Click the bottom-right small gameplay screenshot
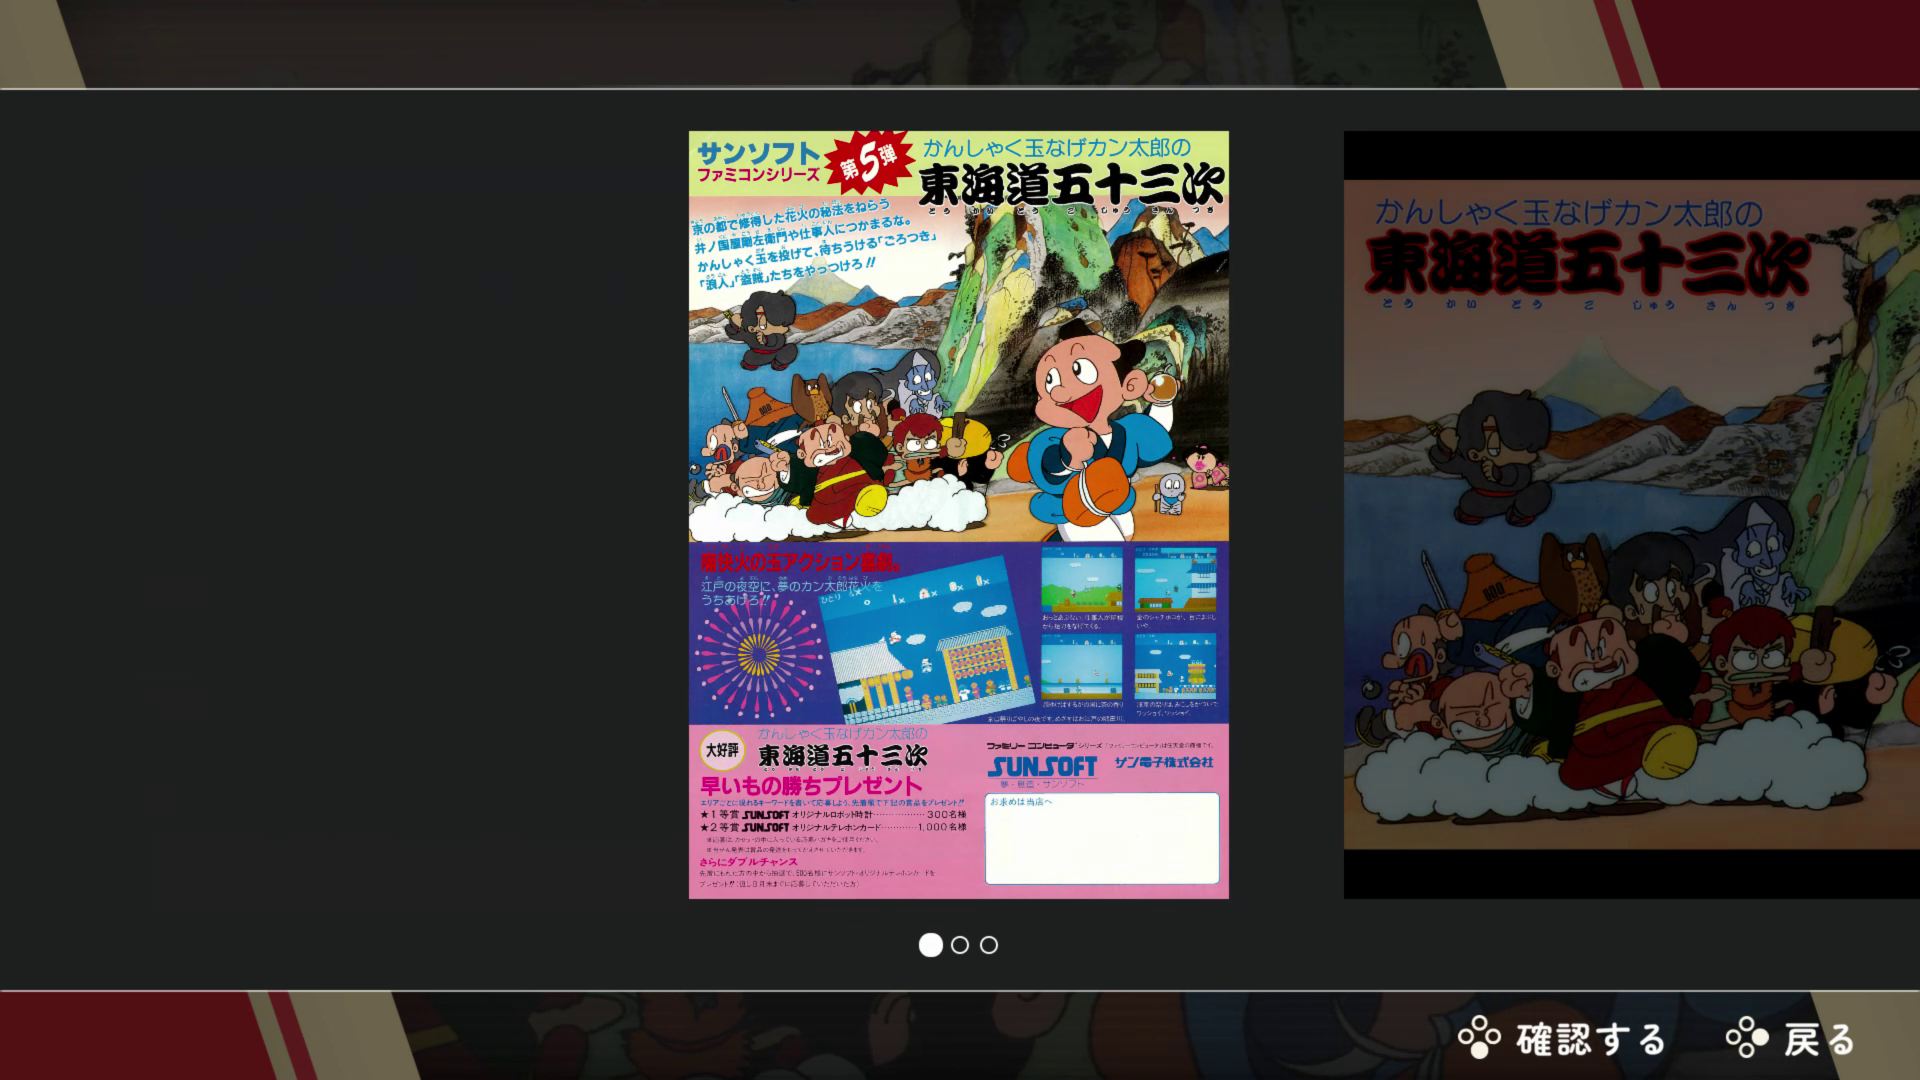This screenshot has height=1080, width=1920. [x=1175, y=667]
